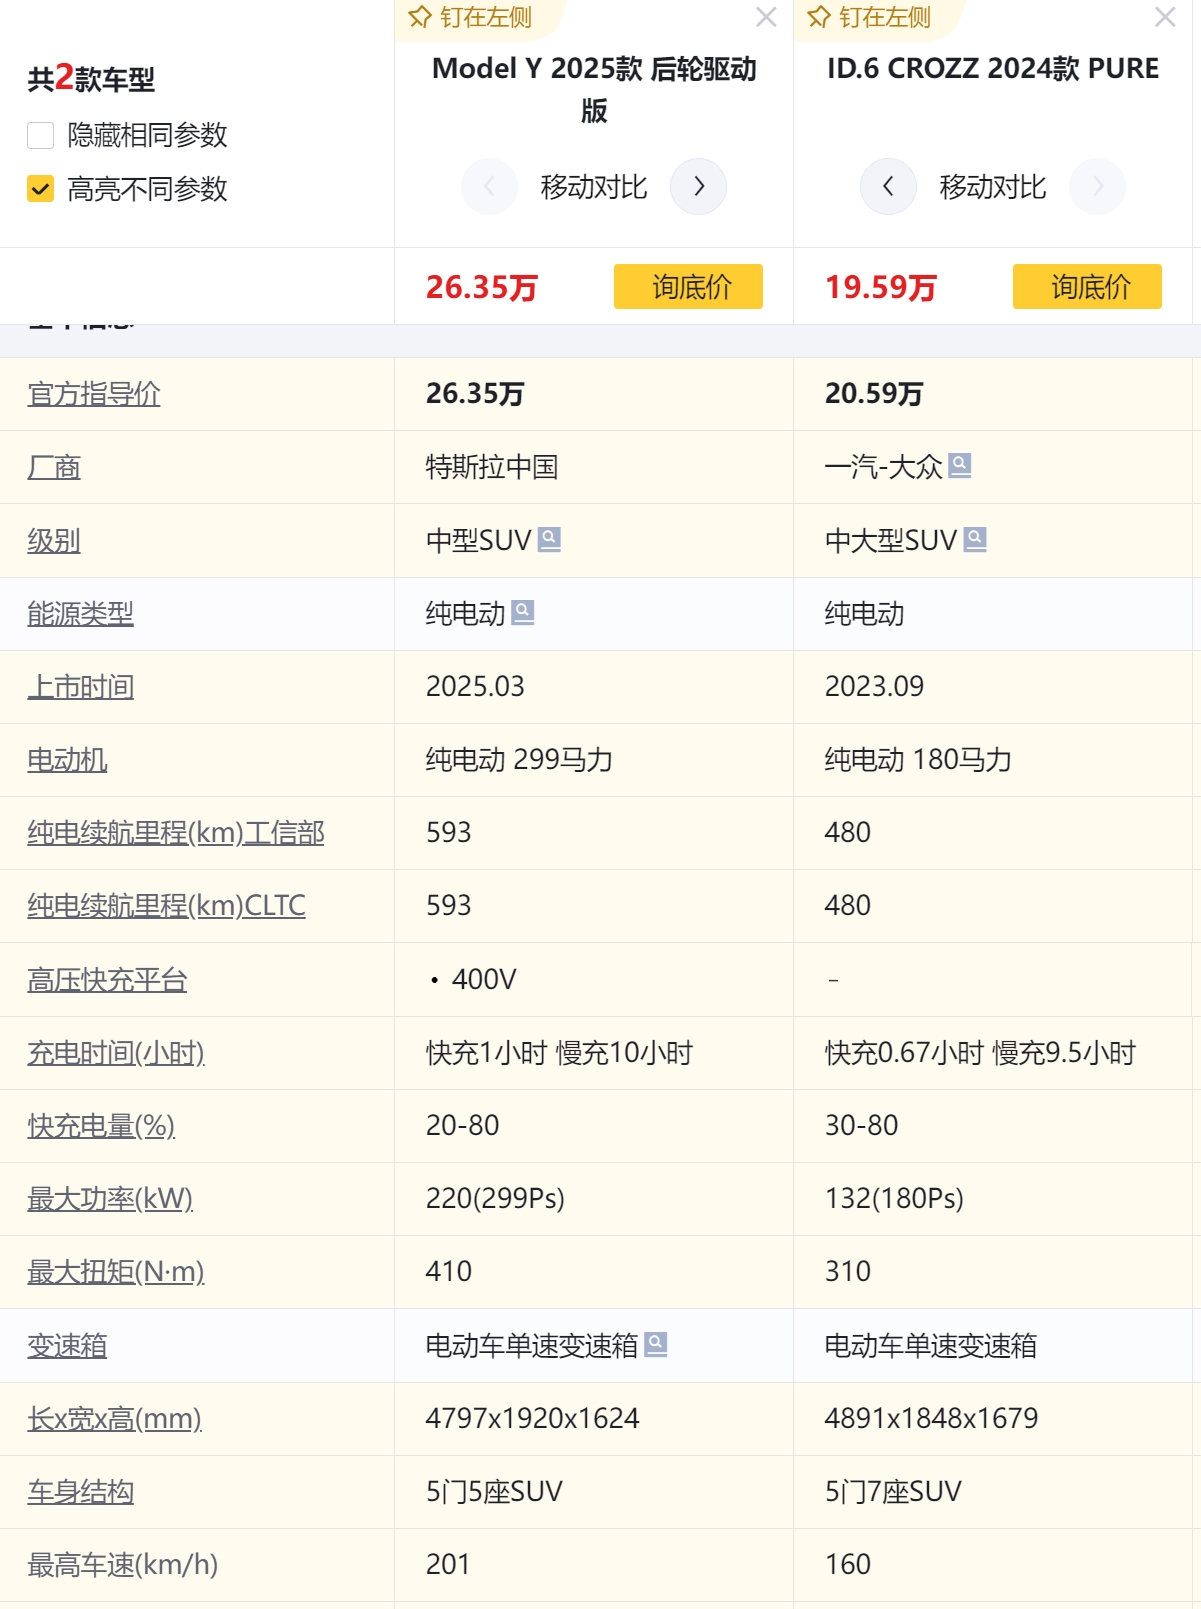Open 充电时间(小时) parameter link
The height and width of the screenshot is (1609, 1201).
pos(116,1053)
